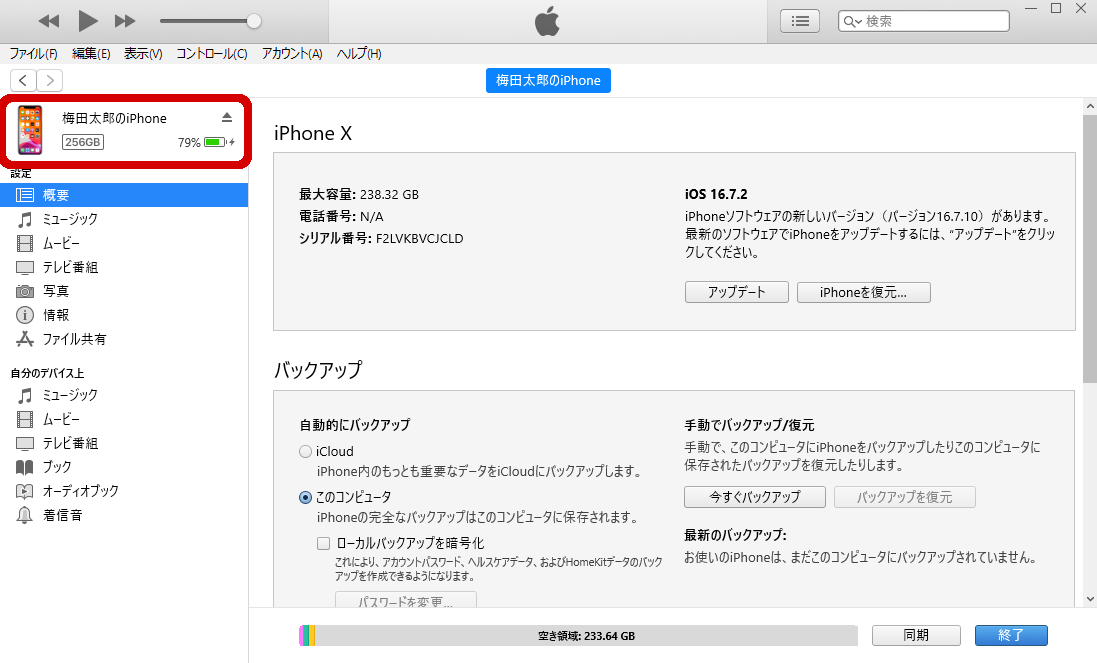Viewport: 1097px width, 663px height.
Task: Click the アップデート button
Action: tap(737, 292)
